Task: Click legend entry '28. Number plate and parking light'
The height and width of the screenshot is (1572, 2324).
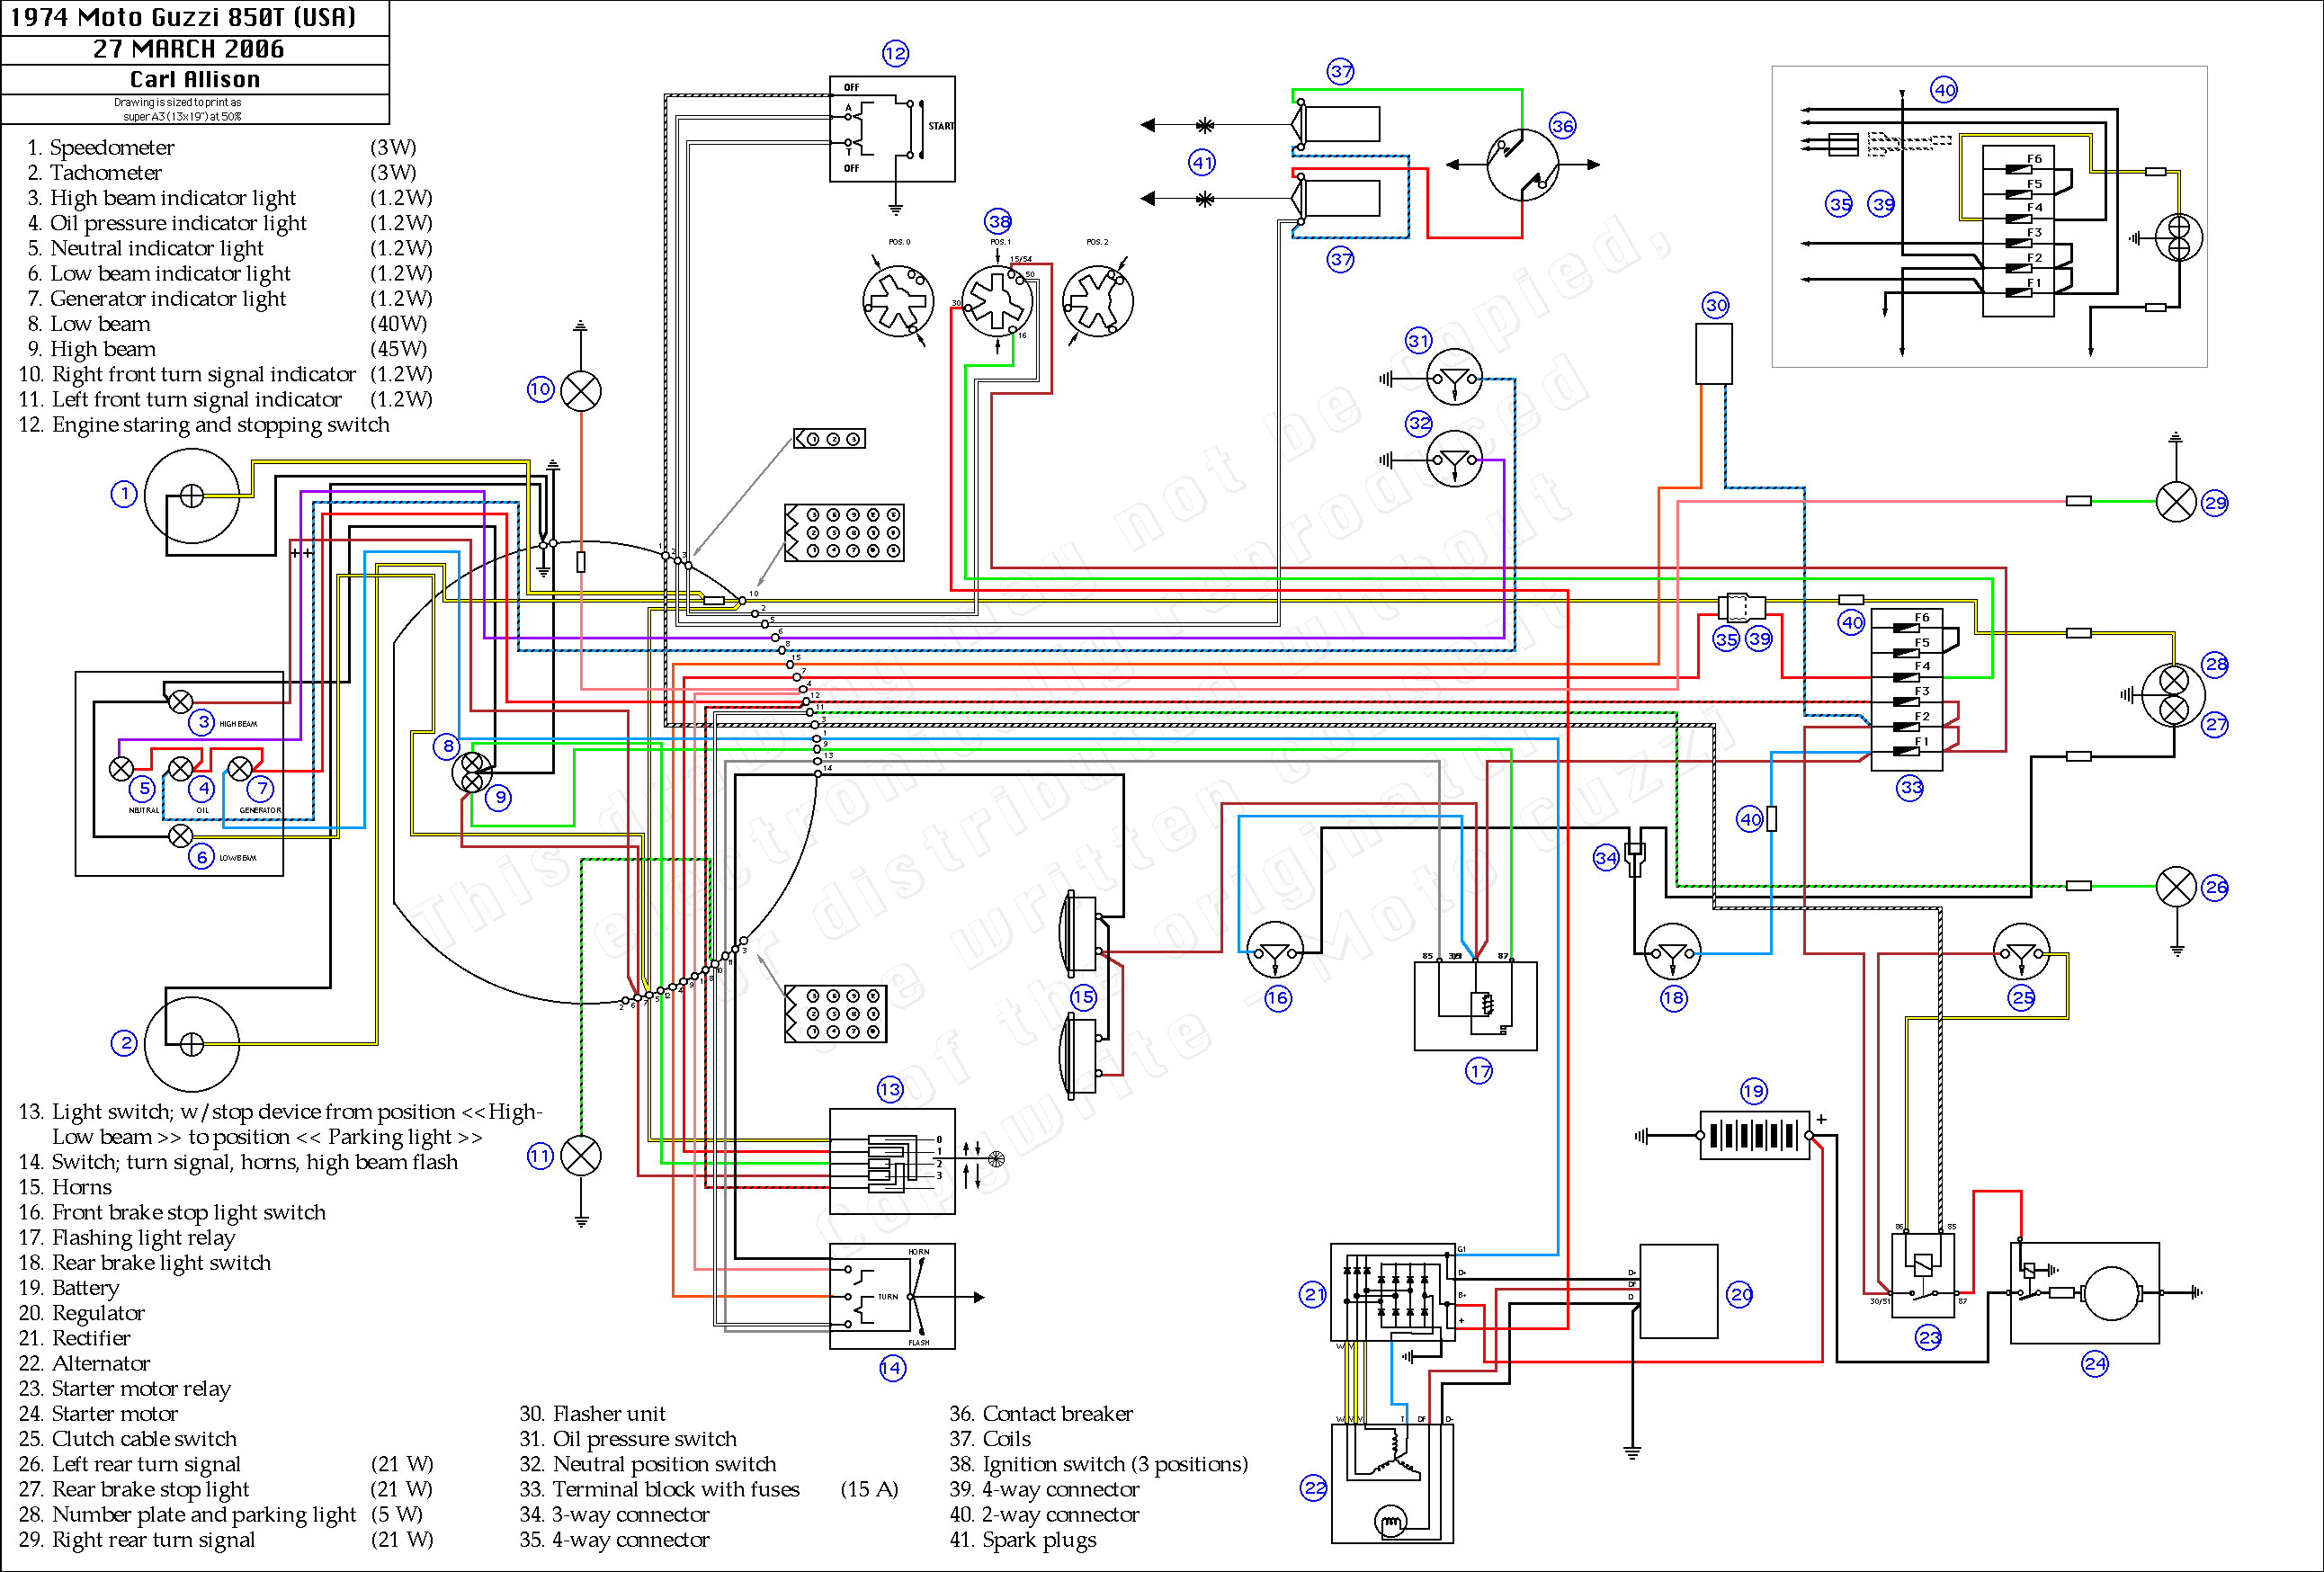Action: pos(187,1515)
